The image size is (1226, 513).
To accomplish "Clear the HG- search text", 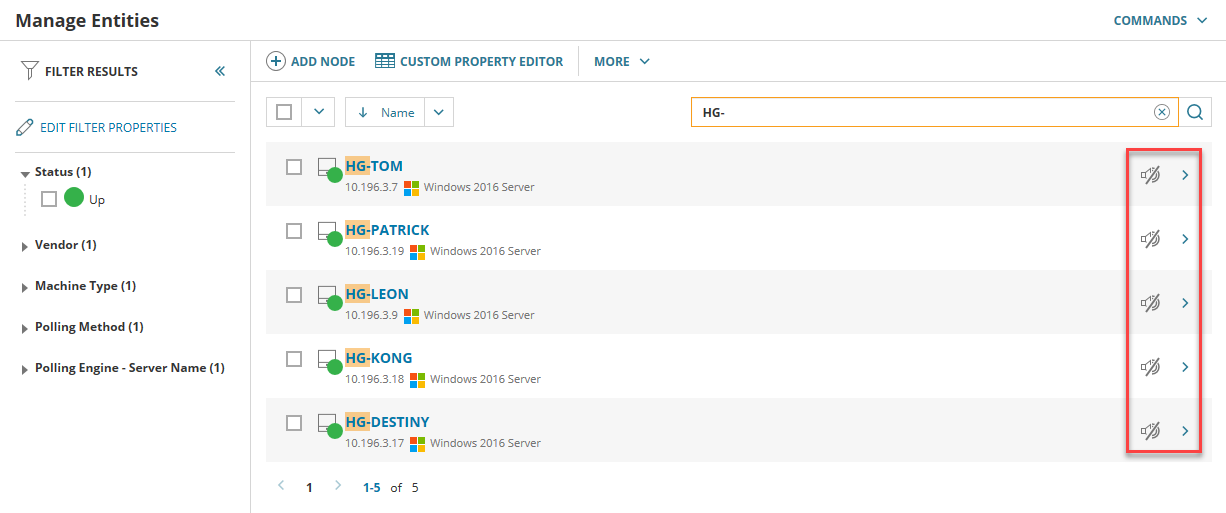I will point(1161,112).
